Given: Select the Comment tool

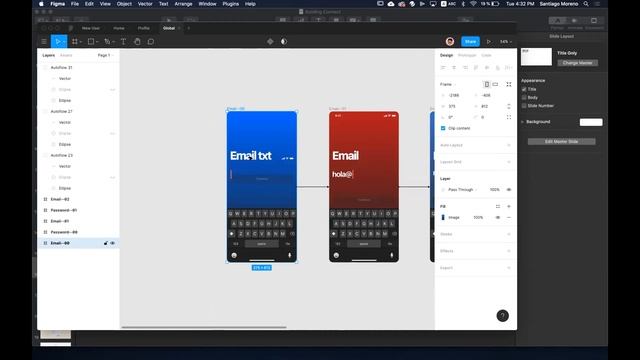Looking at the screenshot, I should pos(151,42).
